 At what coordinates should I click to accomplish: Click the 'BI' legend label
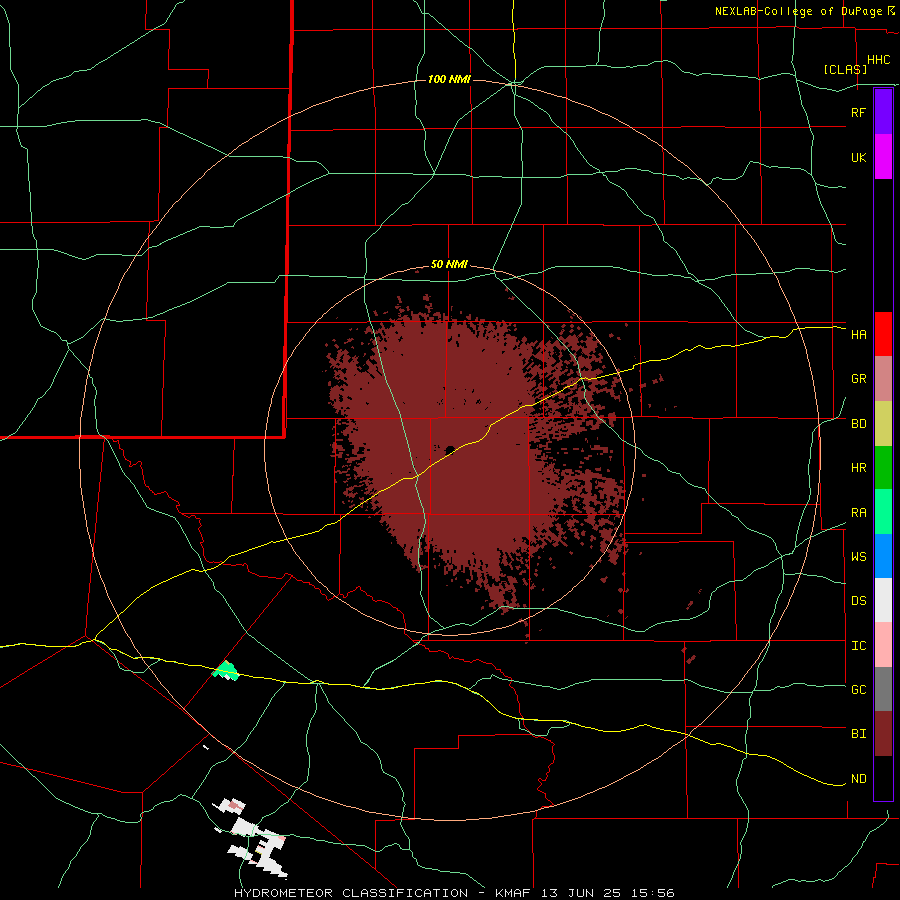click(858, 734)
